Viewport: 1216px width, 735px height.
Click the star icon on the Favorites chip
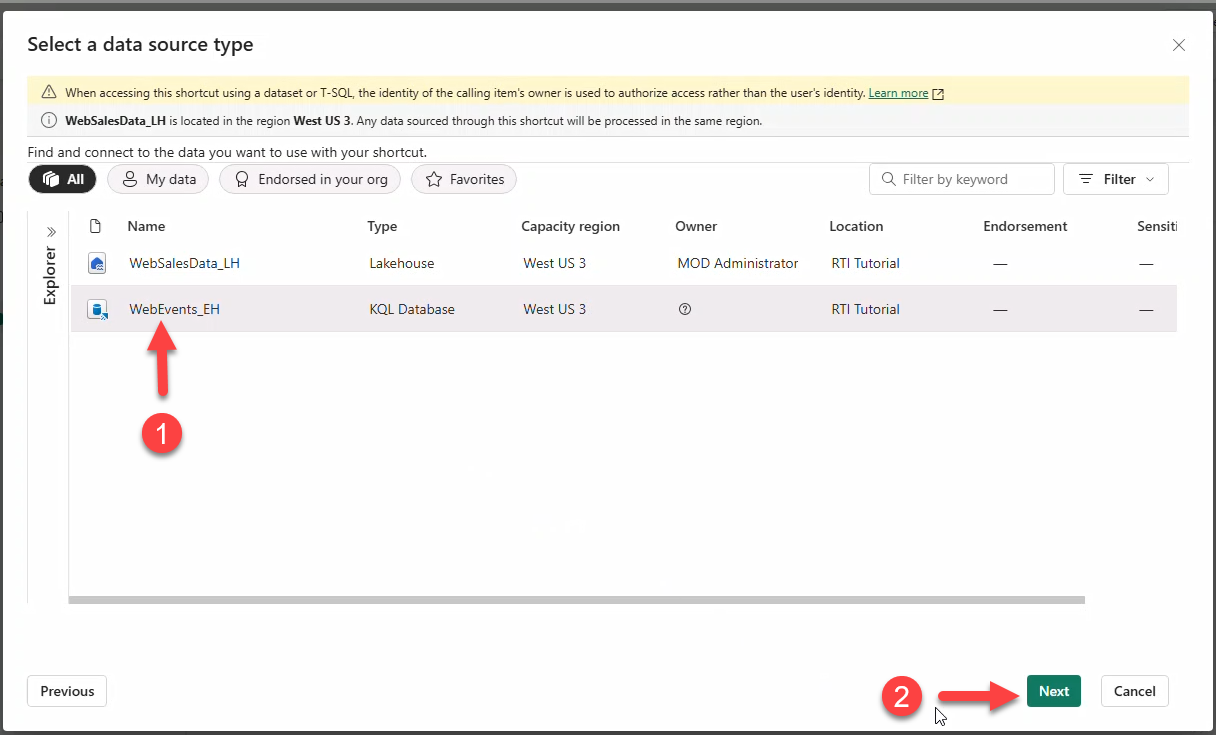click(x=434, y=179)
